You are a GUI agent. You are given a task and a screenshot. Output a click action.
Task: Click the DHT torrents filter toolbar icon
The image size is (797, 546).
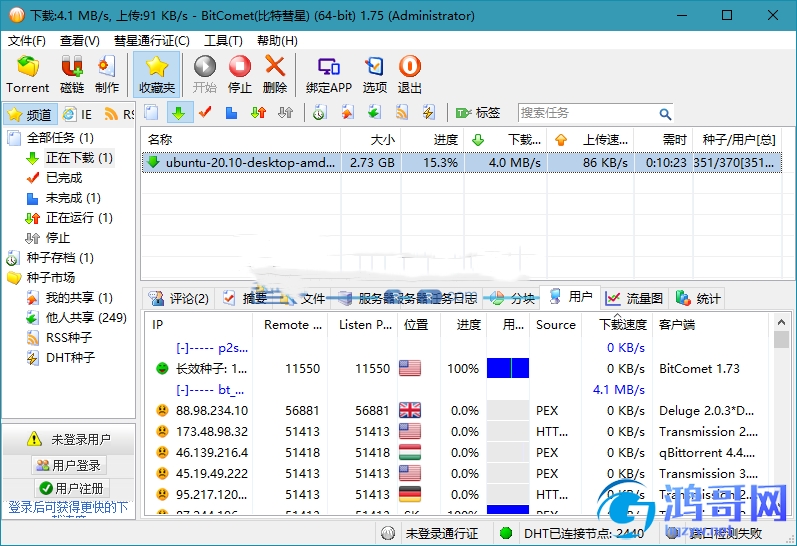(x=428, y=112)
